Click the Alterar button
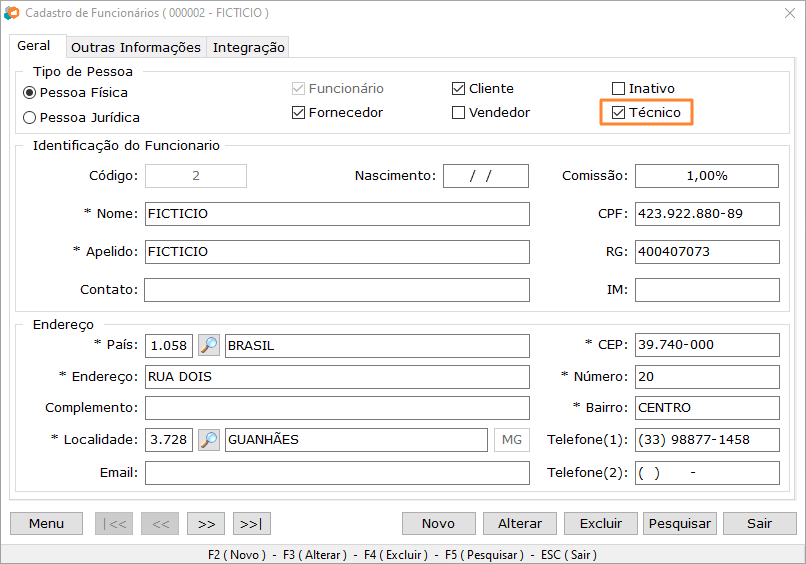The height and width of the screenshot is (564, 806). (520, 523)
